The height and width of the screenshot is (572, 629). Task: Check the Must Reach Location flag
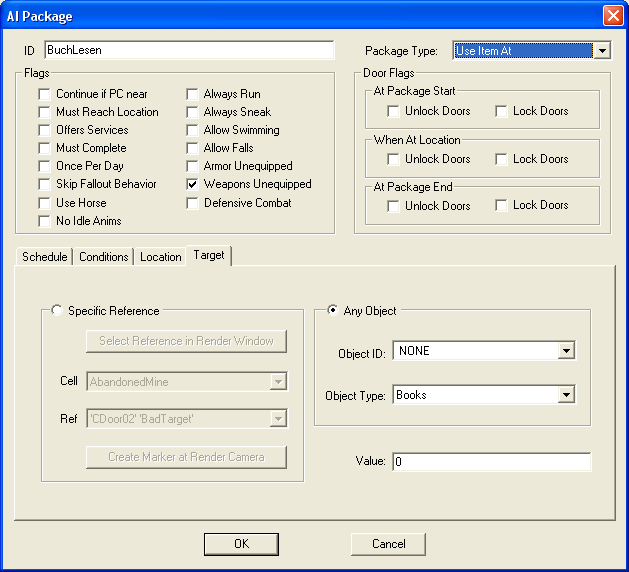point(45,112)
